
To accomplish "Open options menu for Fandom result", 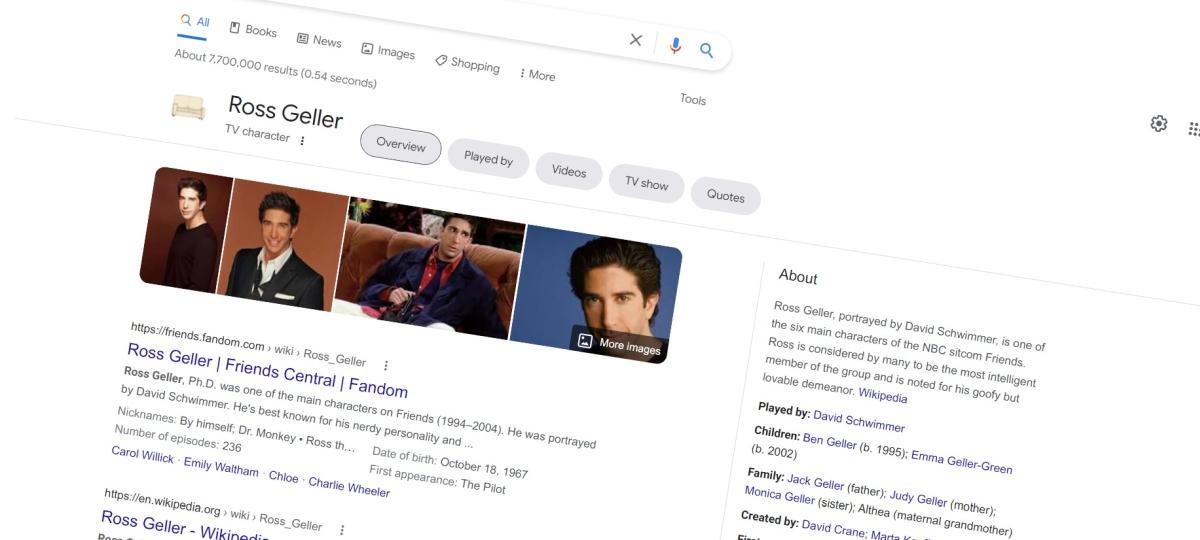I will 386,365.
